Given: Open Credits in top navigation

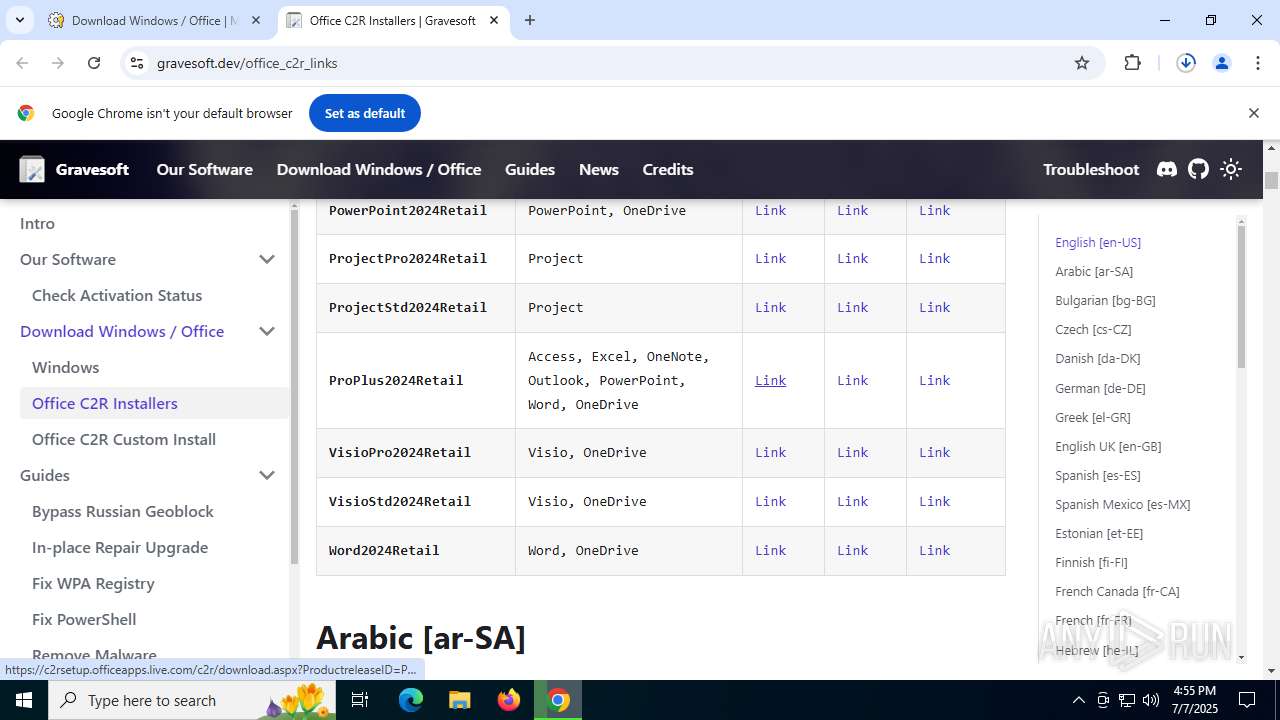Looking at the screenshot, I should point(668,169).
